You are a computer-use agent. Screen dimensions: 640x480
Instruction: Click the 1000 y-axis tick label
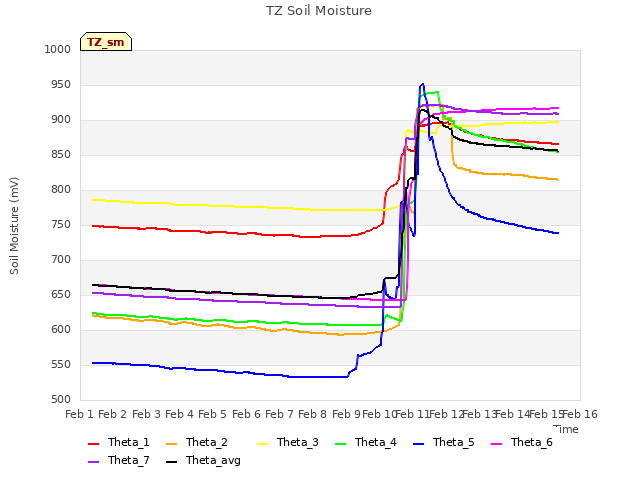[58, 49]
